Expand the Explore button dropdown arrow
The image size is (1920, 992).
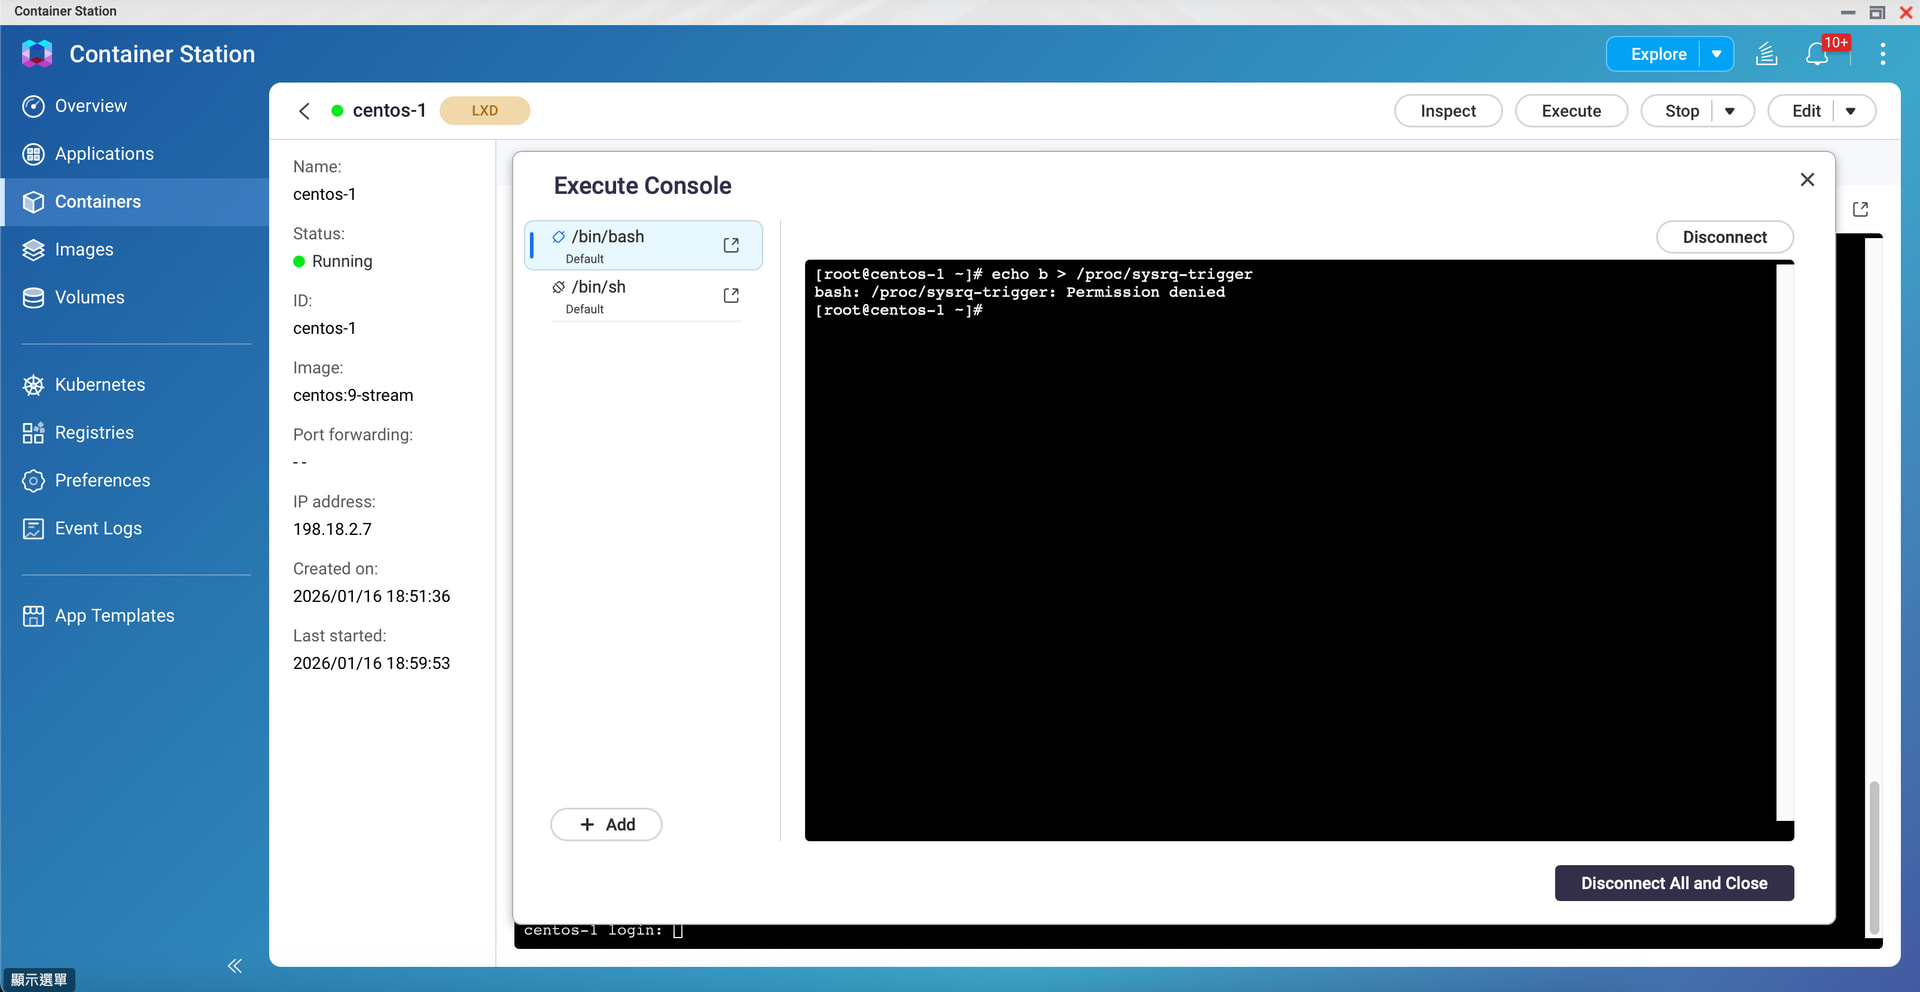coord(1716,55)
